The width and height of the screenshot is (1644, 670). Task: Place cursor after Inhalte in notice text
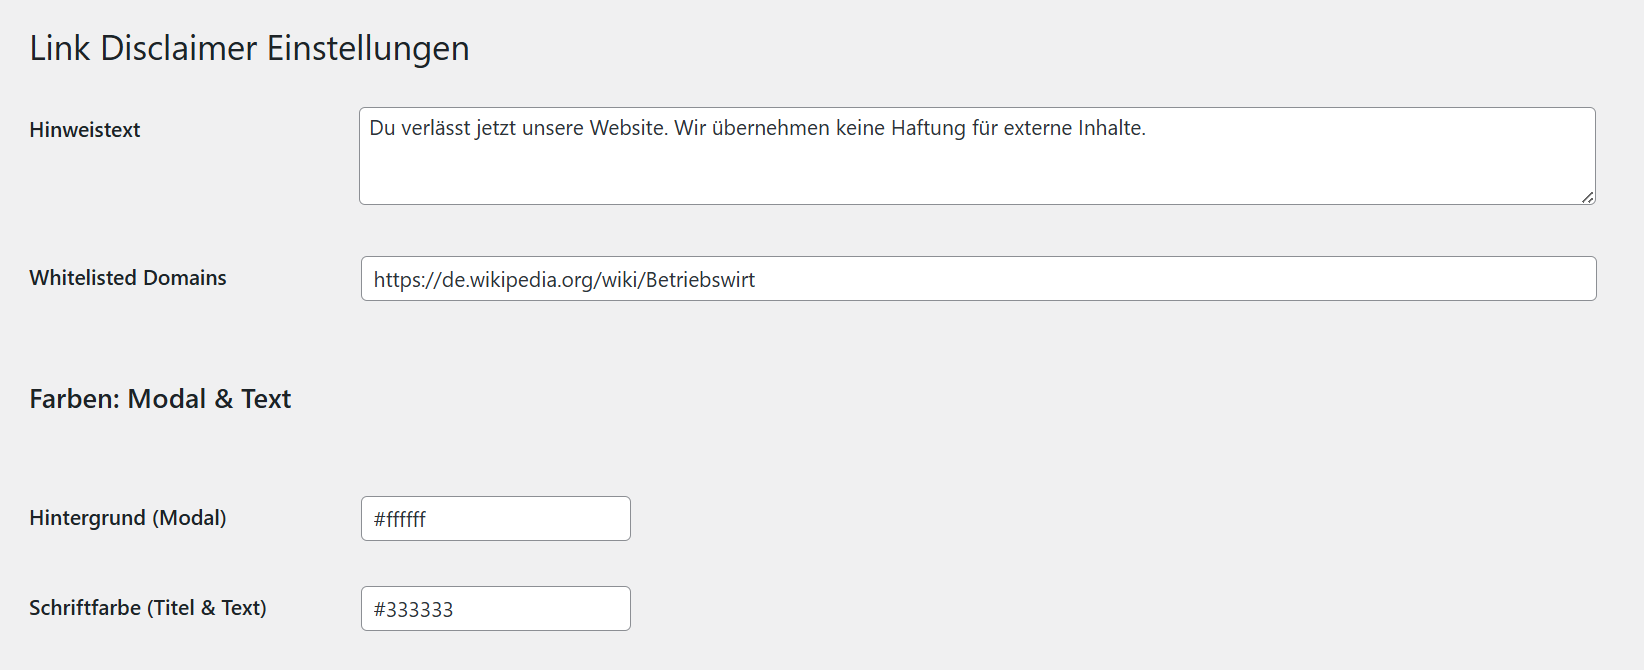1147,128
